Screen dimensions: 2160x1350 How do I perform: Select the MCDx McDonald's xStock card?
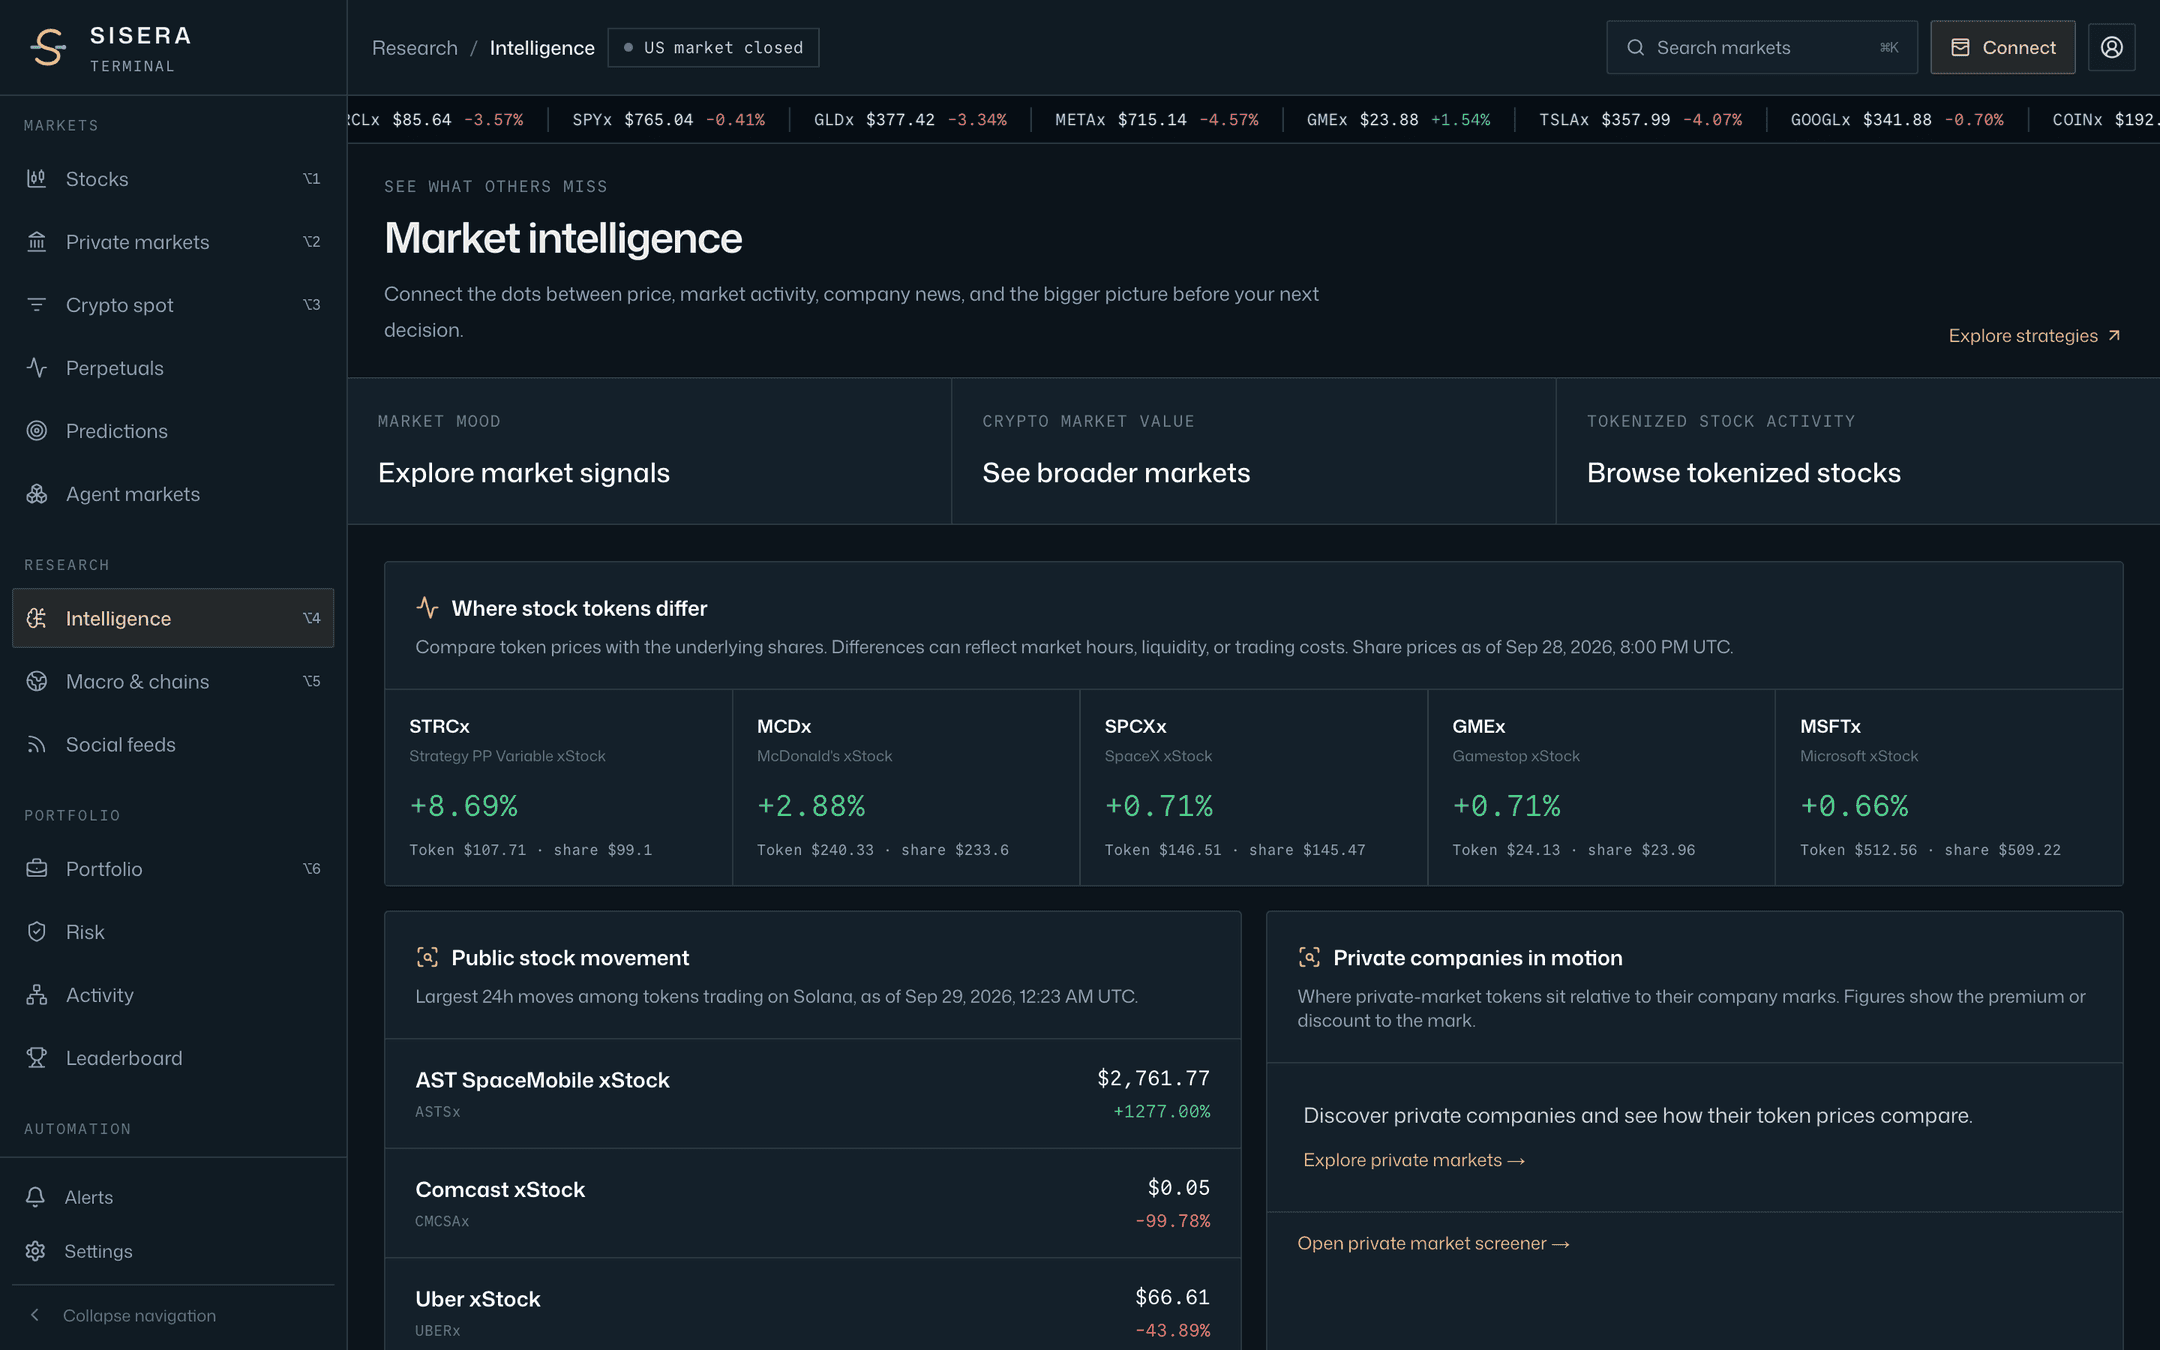pos(906,787)
